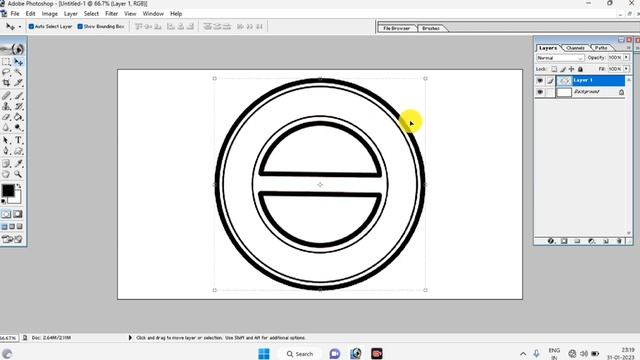Toggle lock image pixels brush checkbox

tap(563, 69)
